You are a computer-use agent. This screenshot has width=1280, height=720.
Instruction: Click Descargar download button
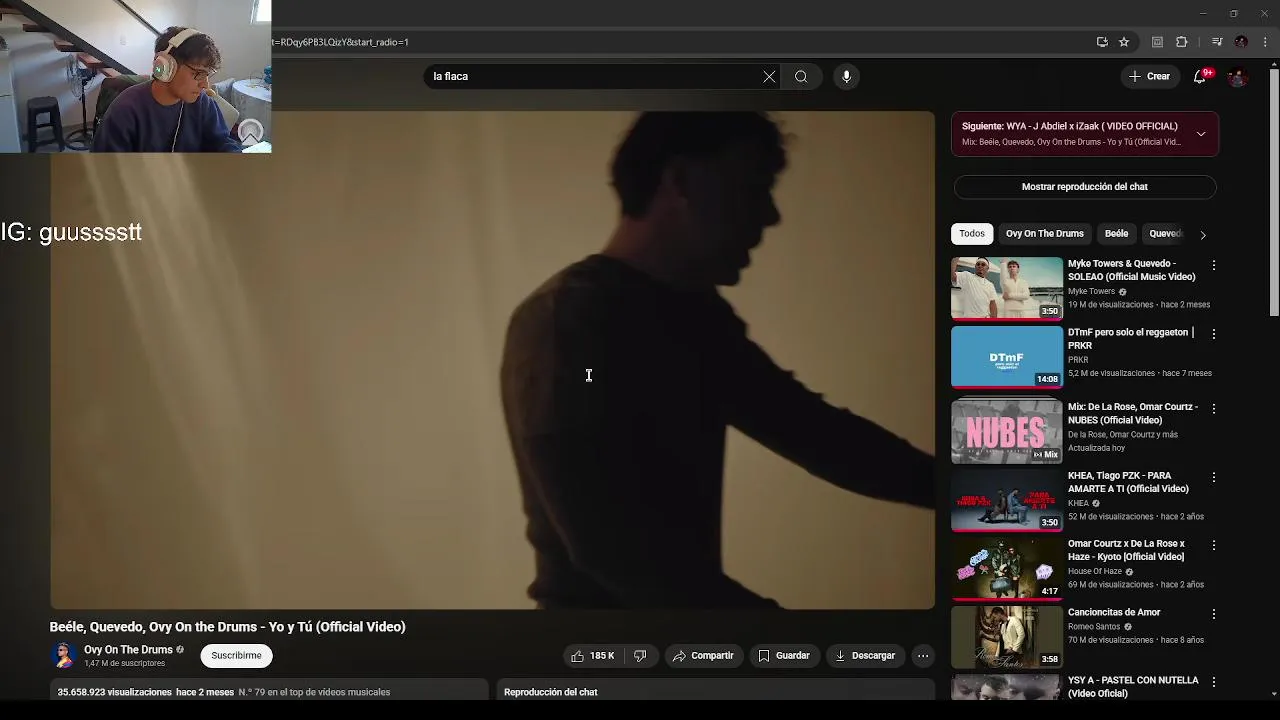866,656
